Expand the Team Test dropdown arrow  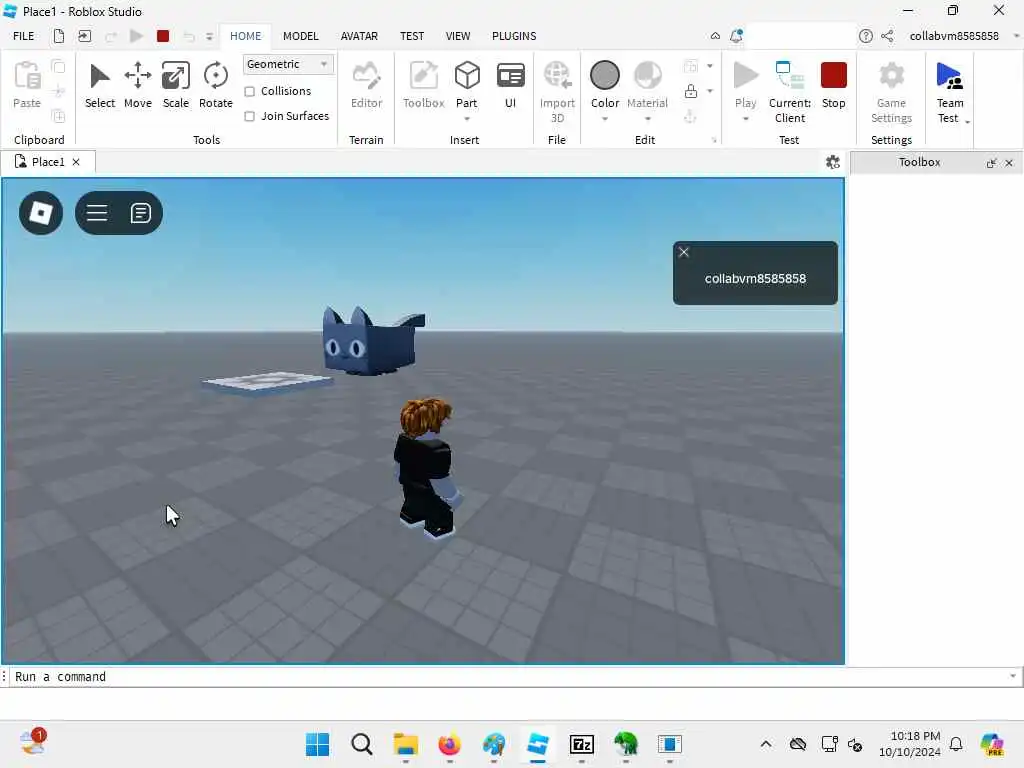(x=967, y=121)
